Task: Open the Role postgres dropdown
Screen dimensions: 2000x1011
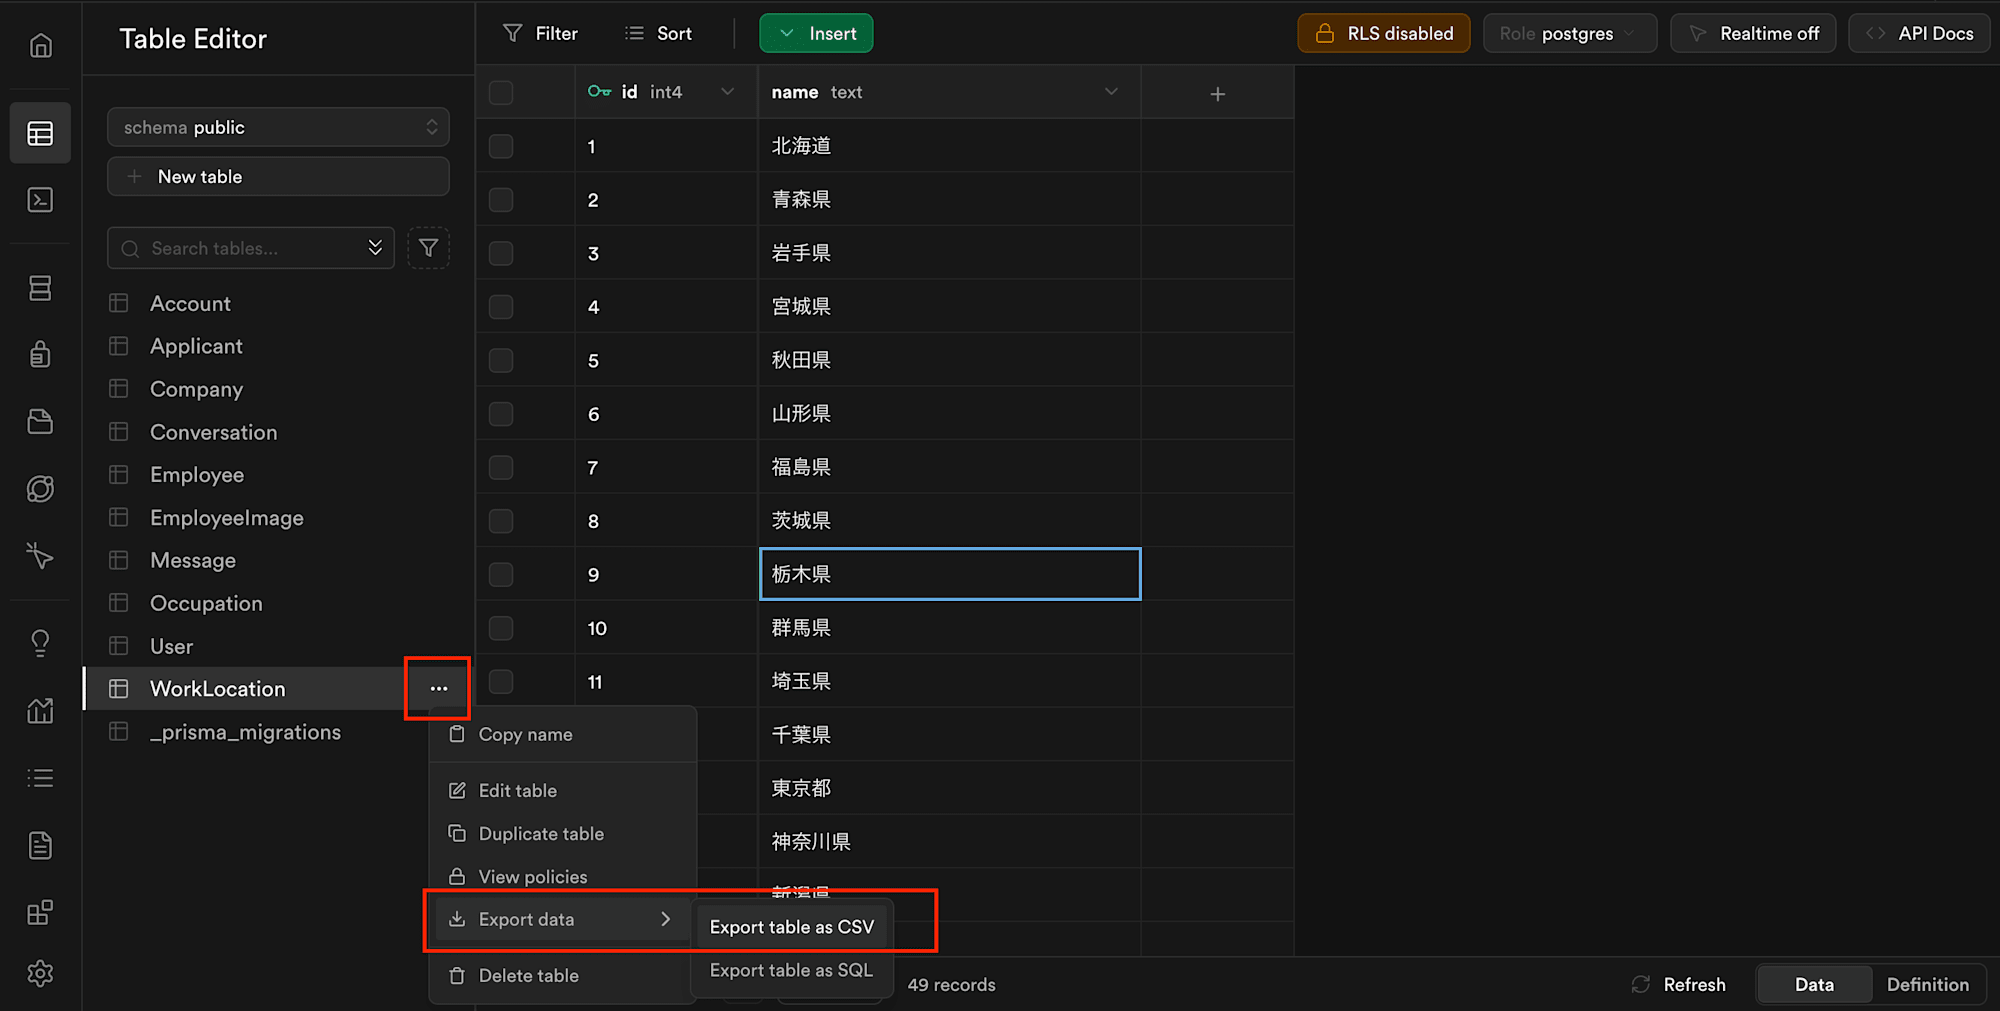Action: pos(1569,33)
